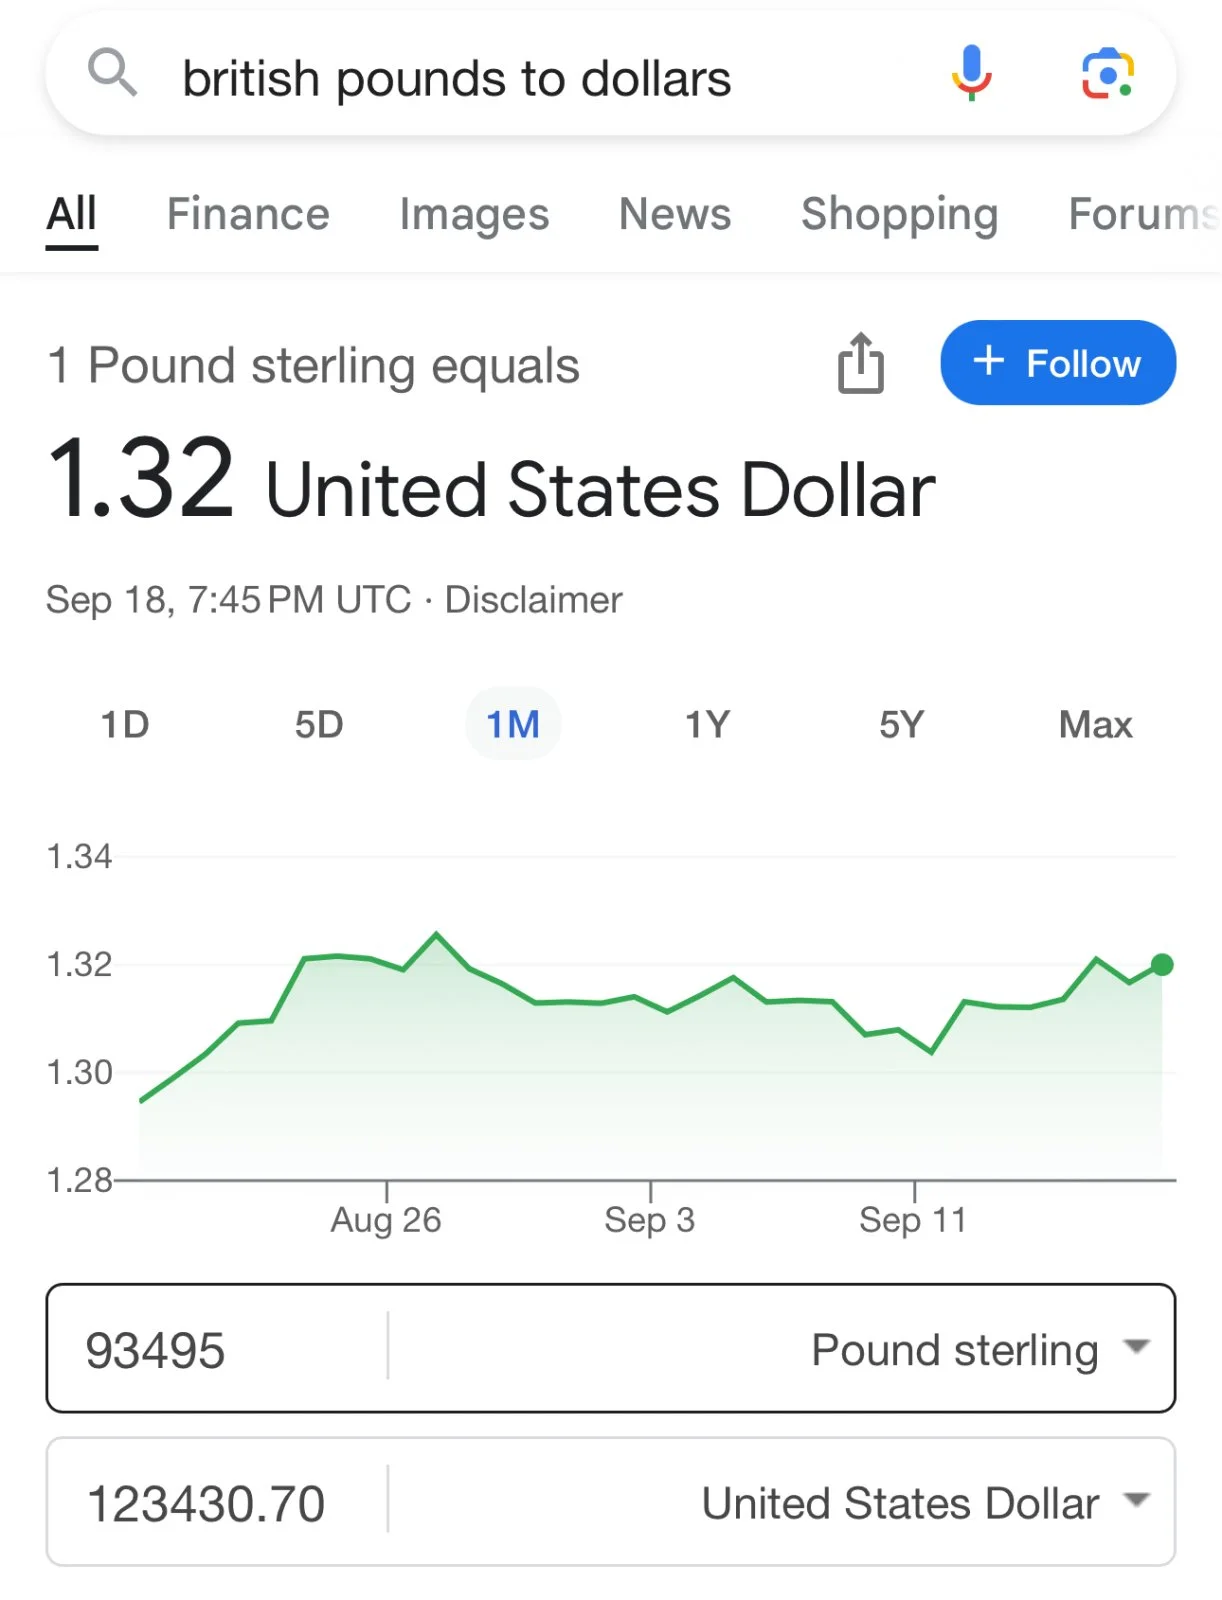Go to the News tab
The image size is (1222, 1600).
point(675,214)
